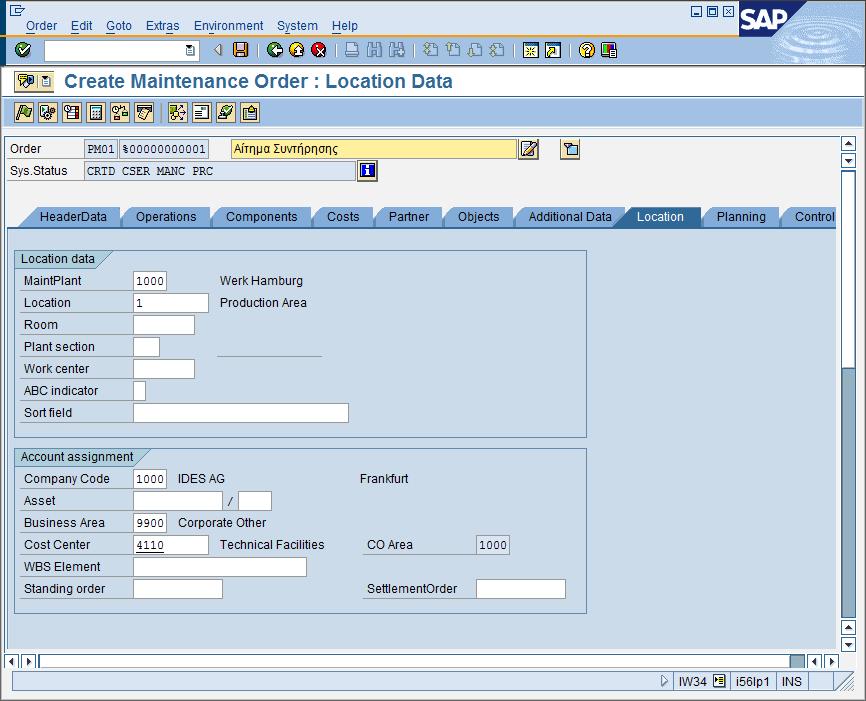Image resolution: width=866 pixels, height=701 pixels.
Task: Click the Next Page icon
Action: 474,50
